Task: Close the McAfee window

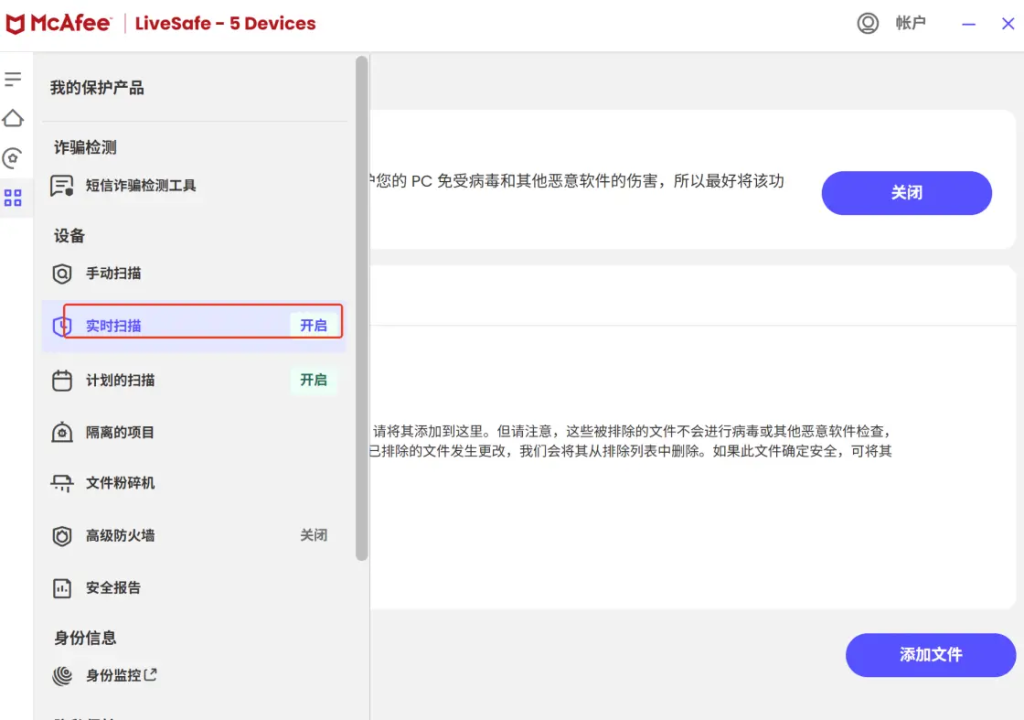Action: click(1008, 24)
